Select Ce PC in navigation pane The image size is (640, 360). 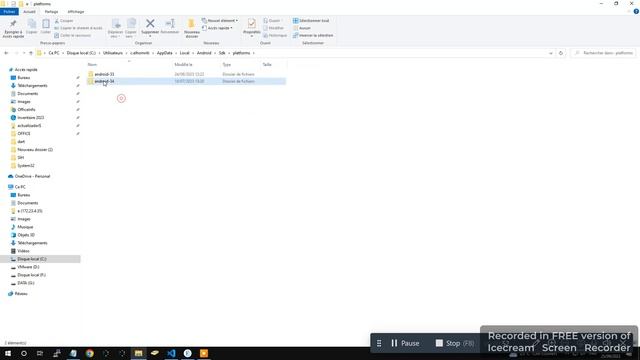(x=20, y=187)
